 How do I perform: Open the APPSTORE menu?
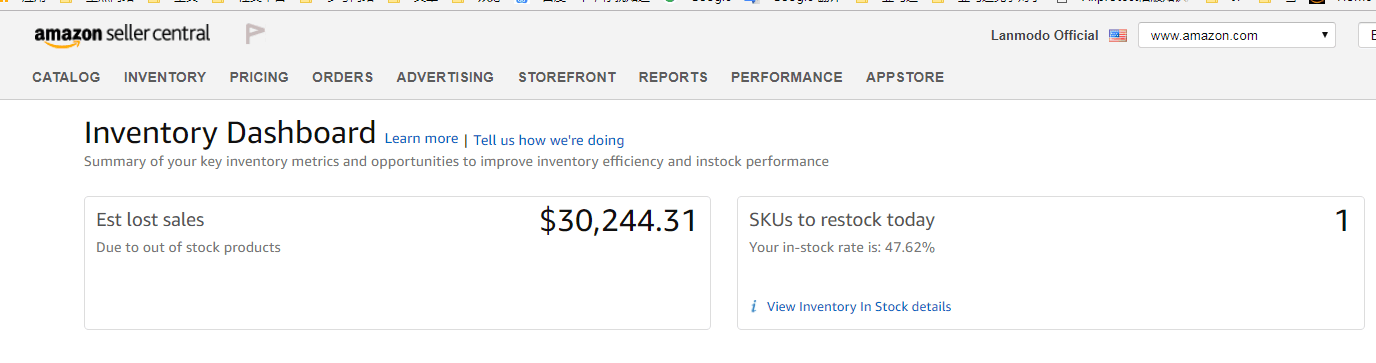[905, 77]
